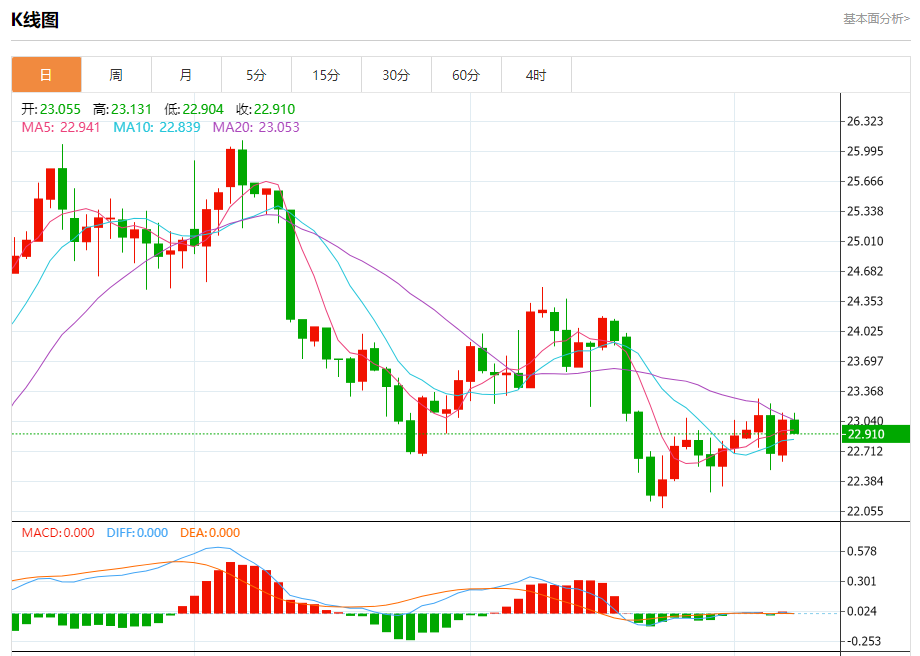Open the 15分 interval tab

coord(326,75)
